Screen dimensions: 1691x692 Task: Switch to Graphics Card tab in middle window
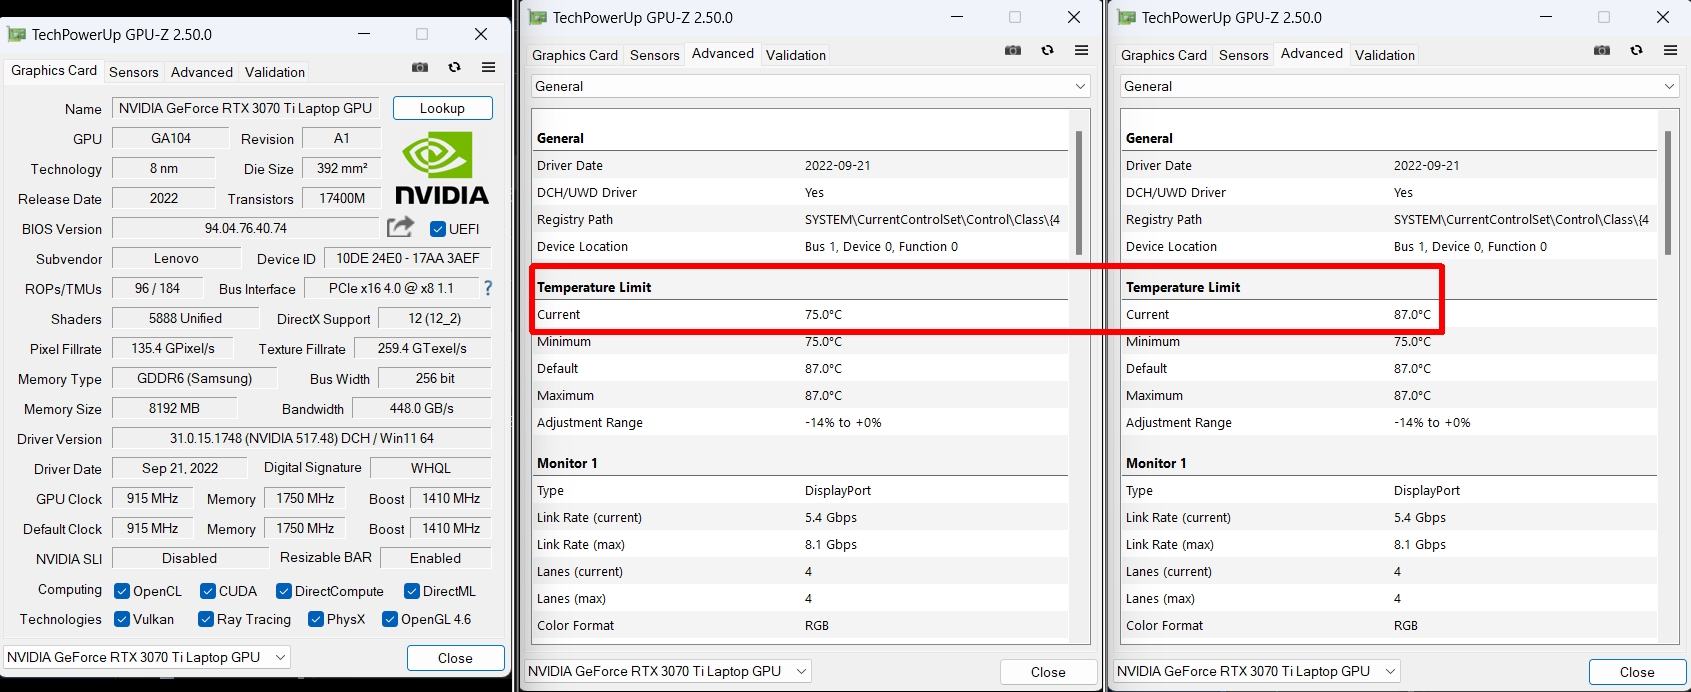pos(575,55)
